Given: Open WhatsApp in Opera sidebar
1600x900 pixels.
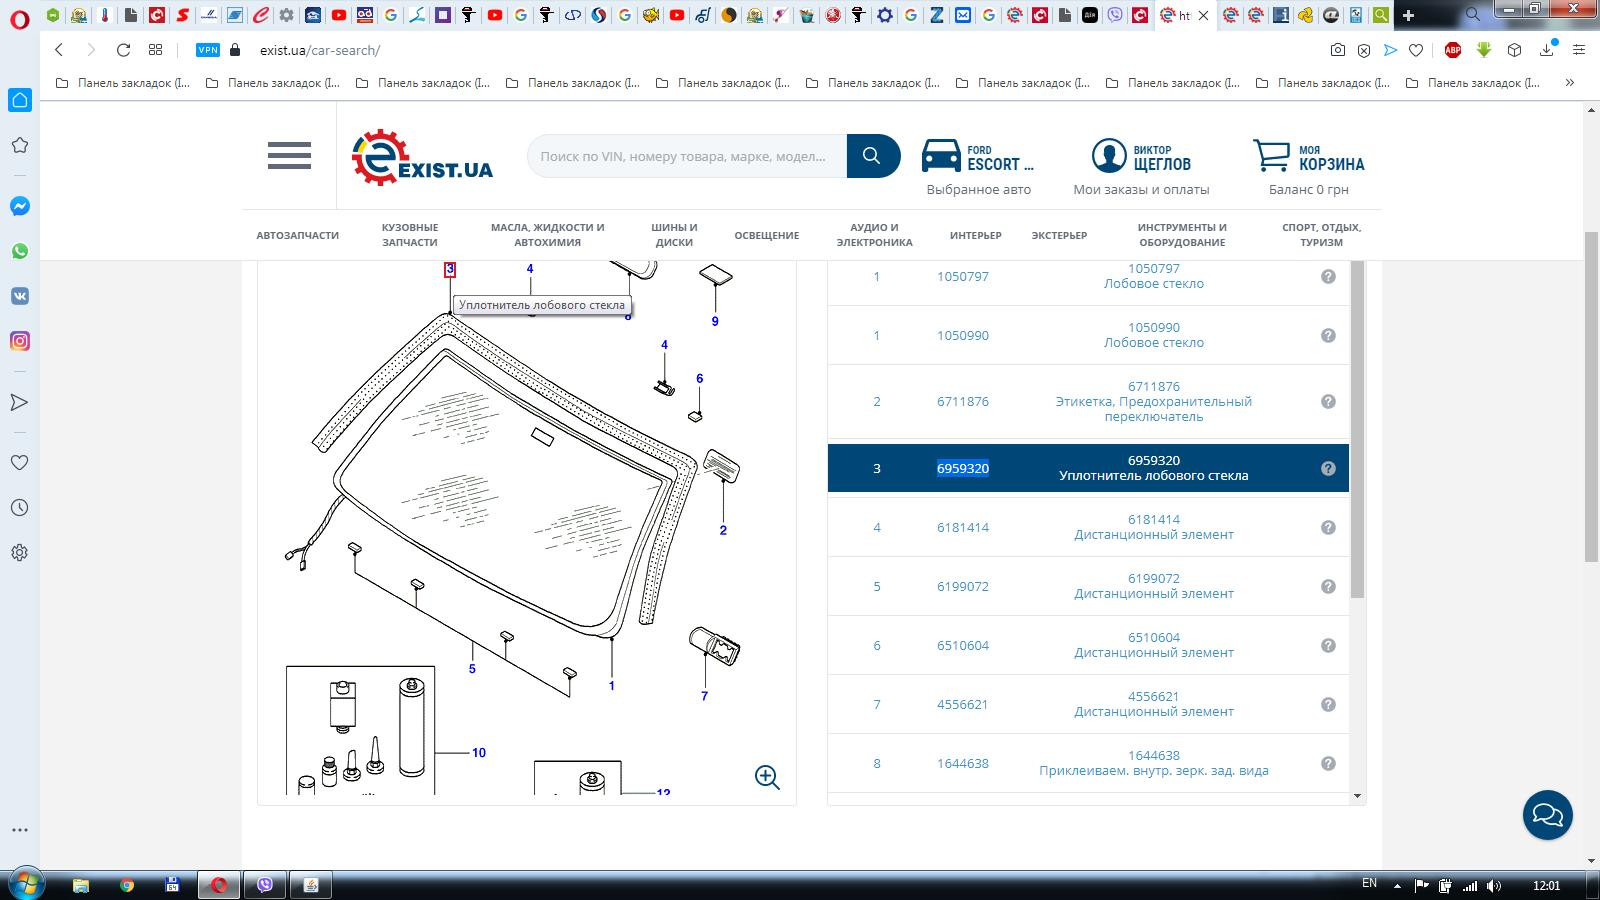Looking at the screenshot, I should click(x=20, y=251).
